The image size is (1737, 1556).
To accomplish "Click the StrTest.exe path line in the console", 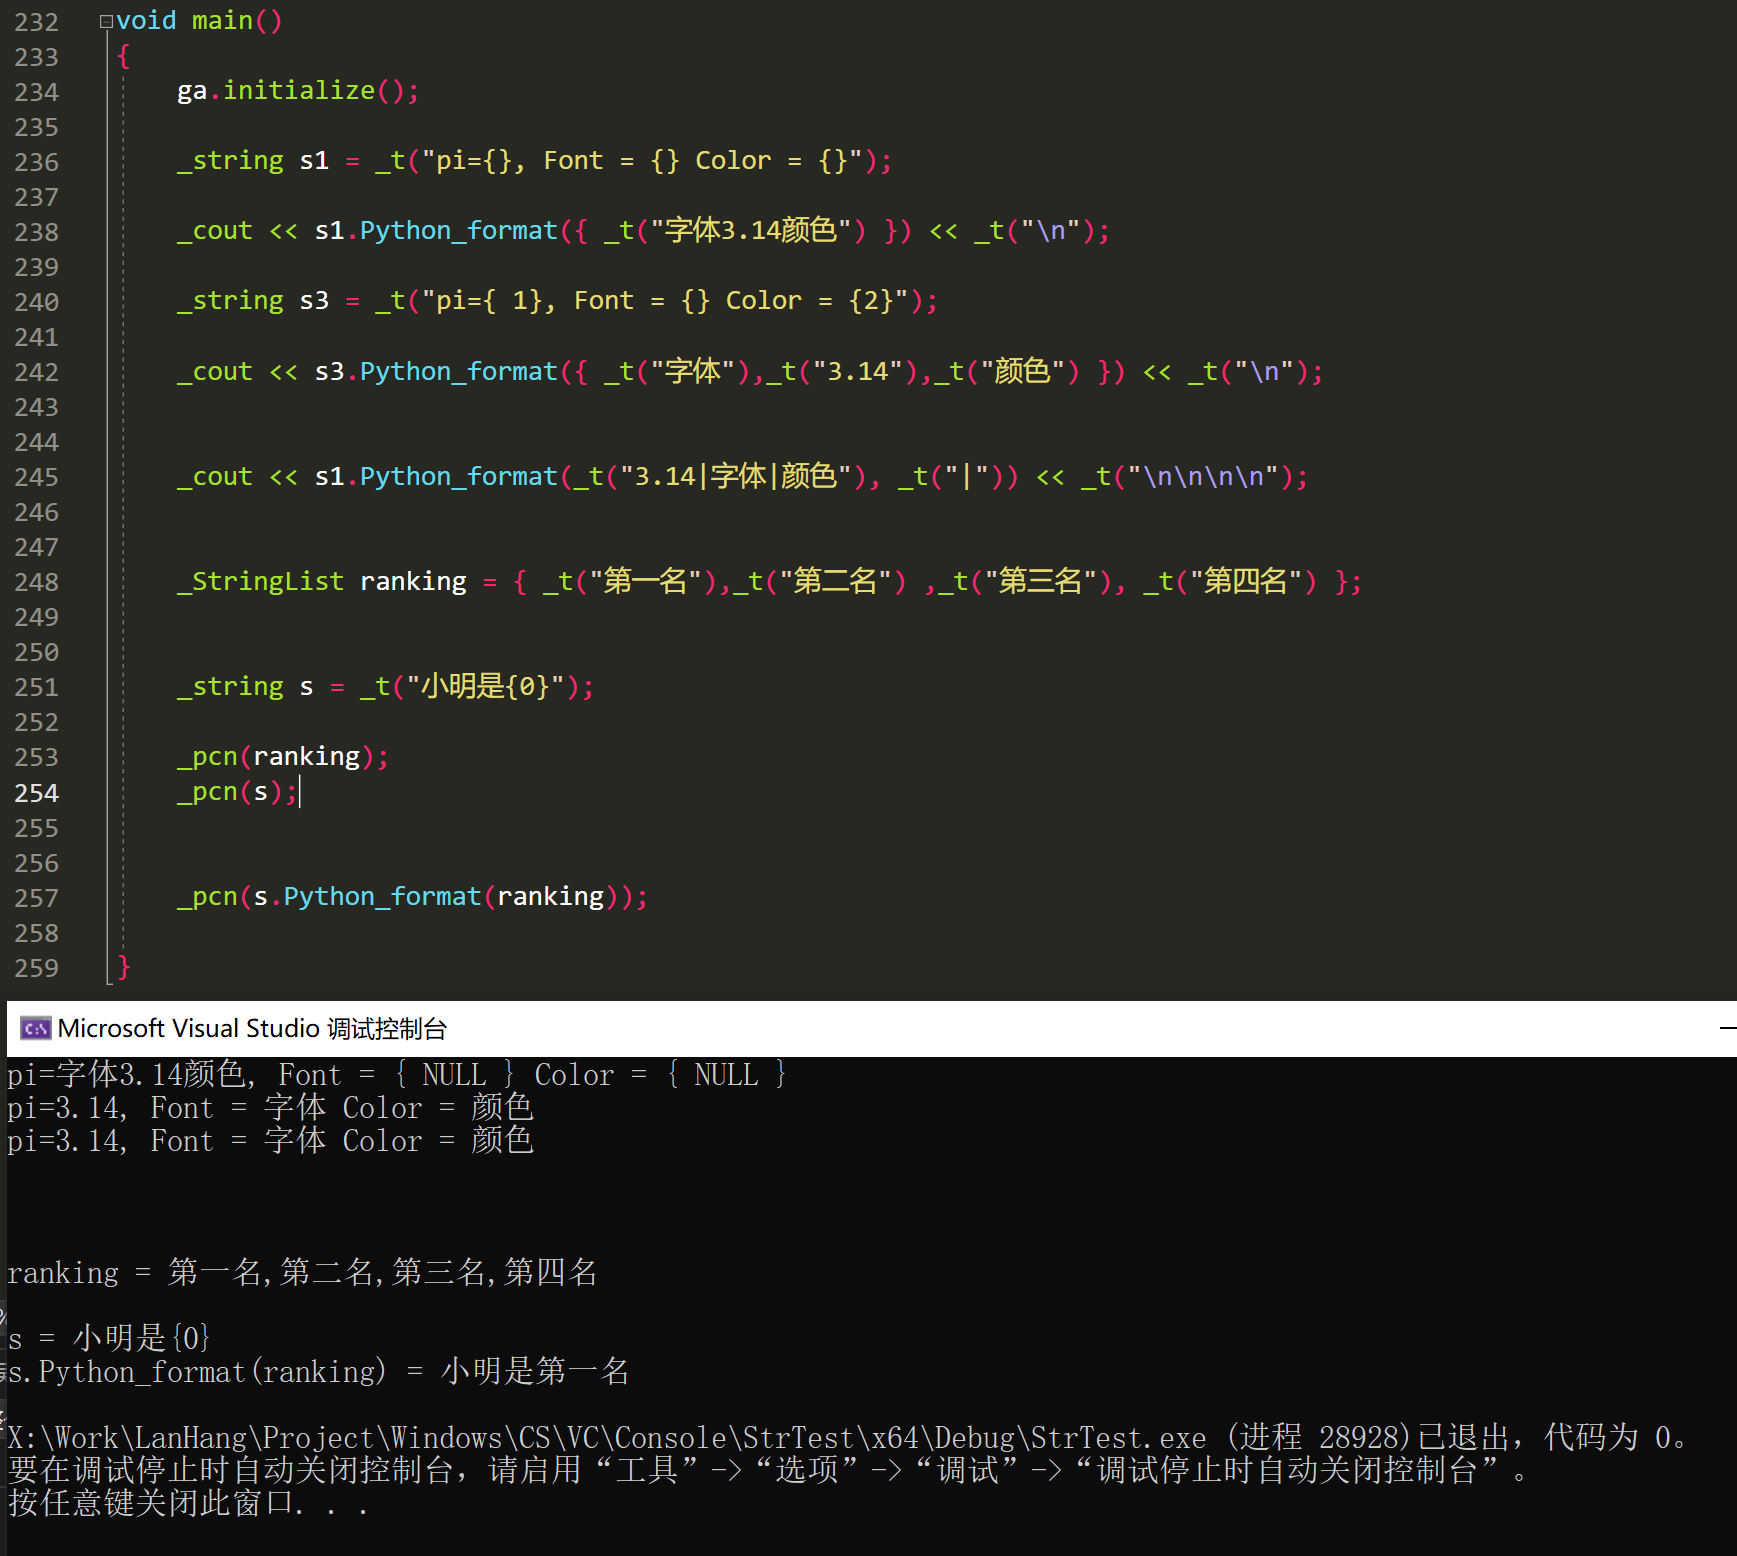I will pos(848,1438).
